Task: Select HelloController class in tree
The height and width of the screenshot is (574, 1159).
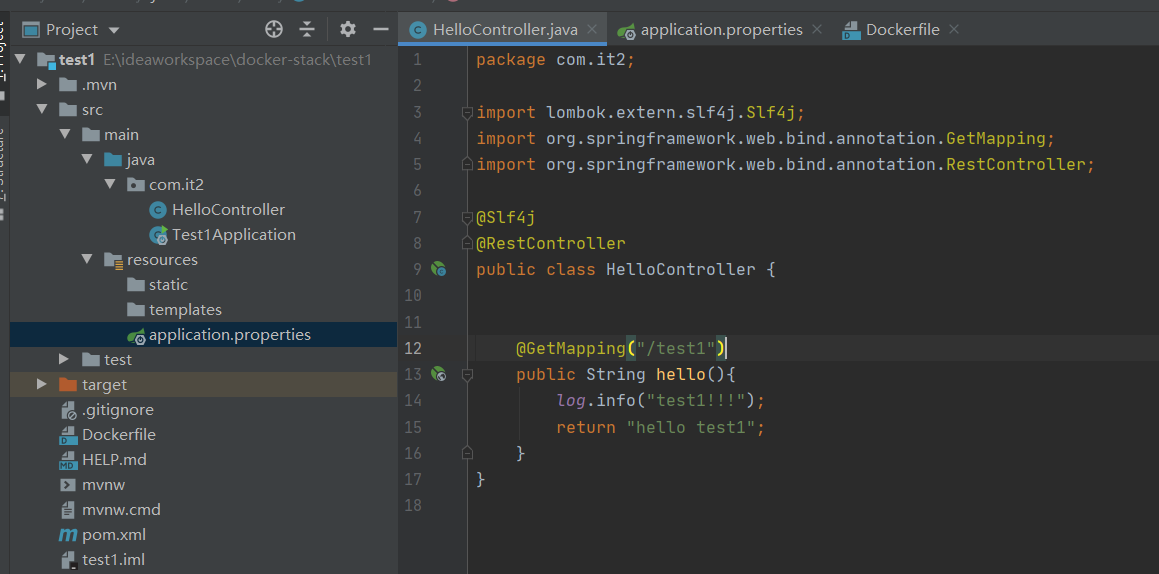Action: tap(228, 210)
